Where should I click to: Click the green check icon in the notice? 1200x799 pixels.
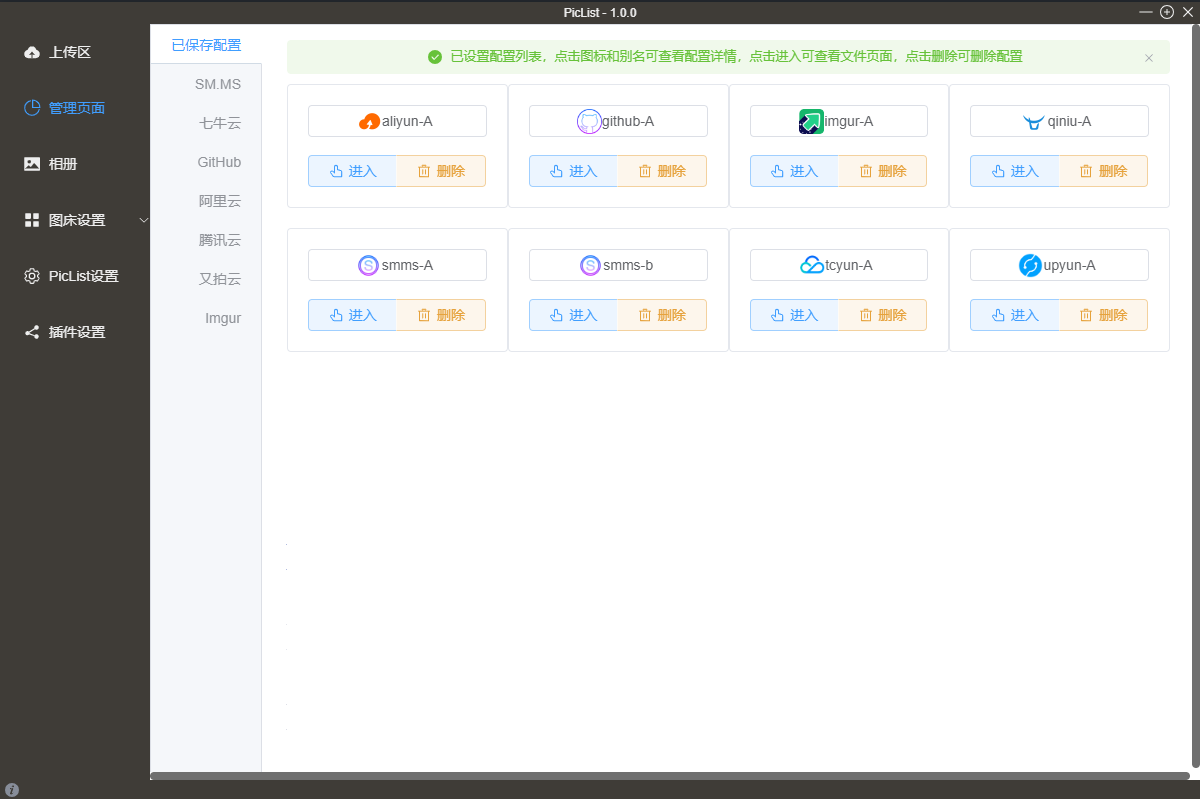point(435,57)
